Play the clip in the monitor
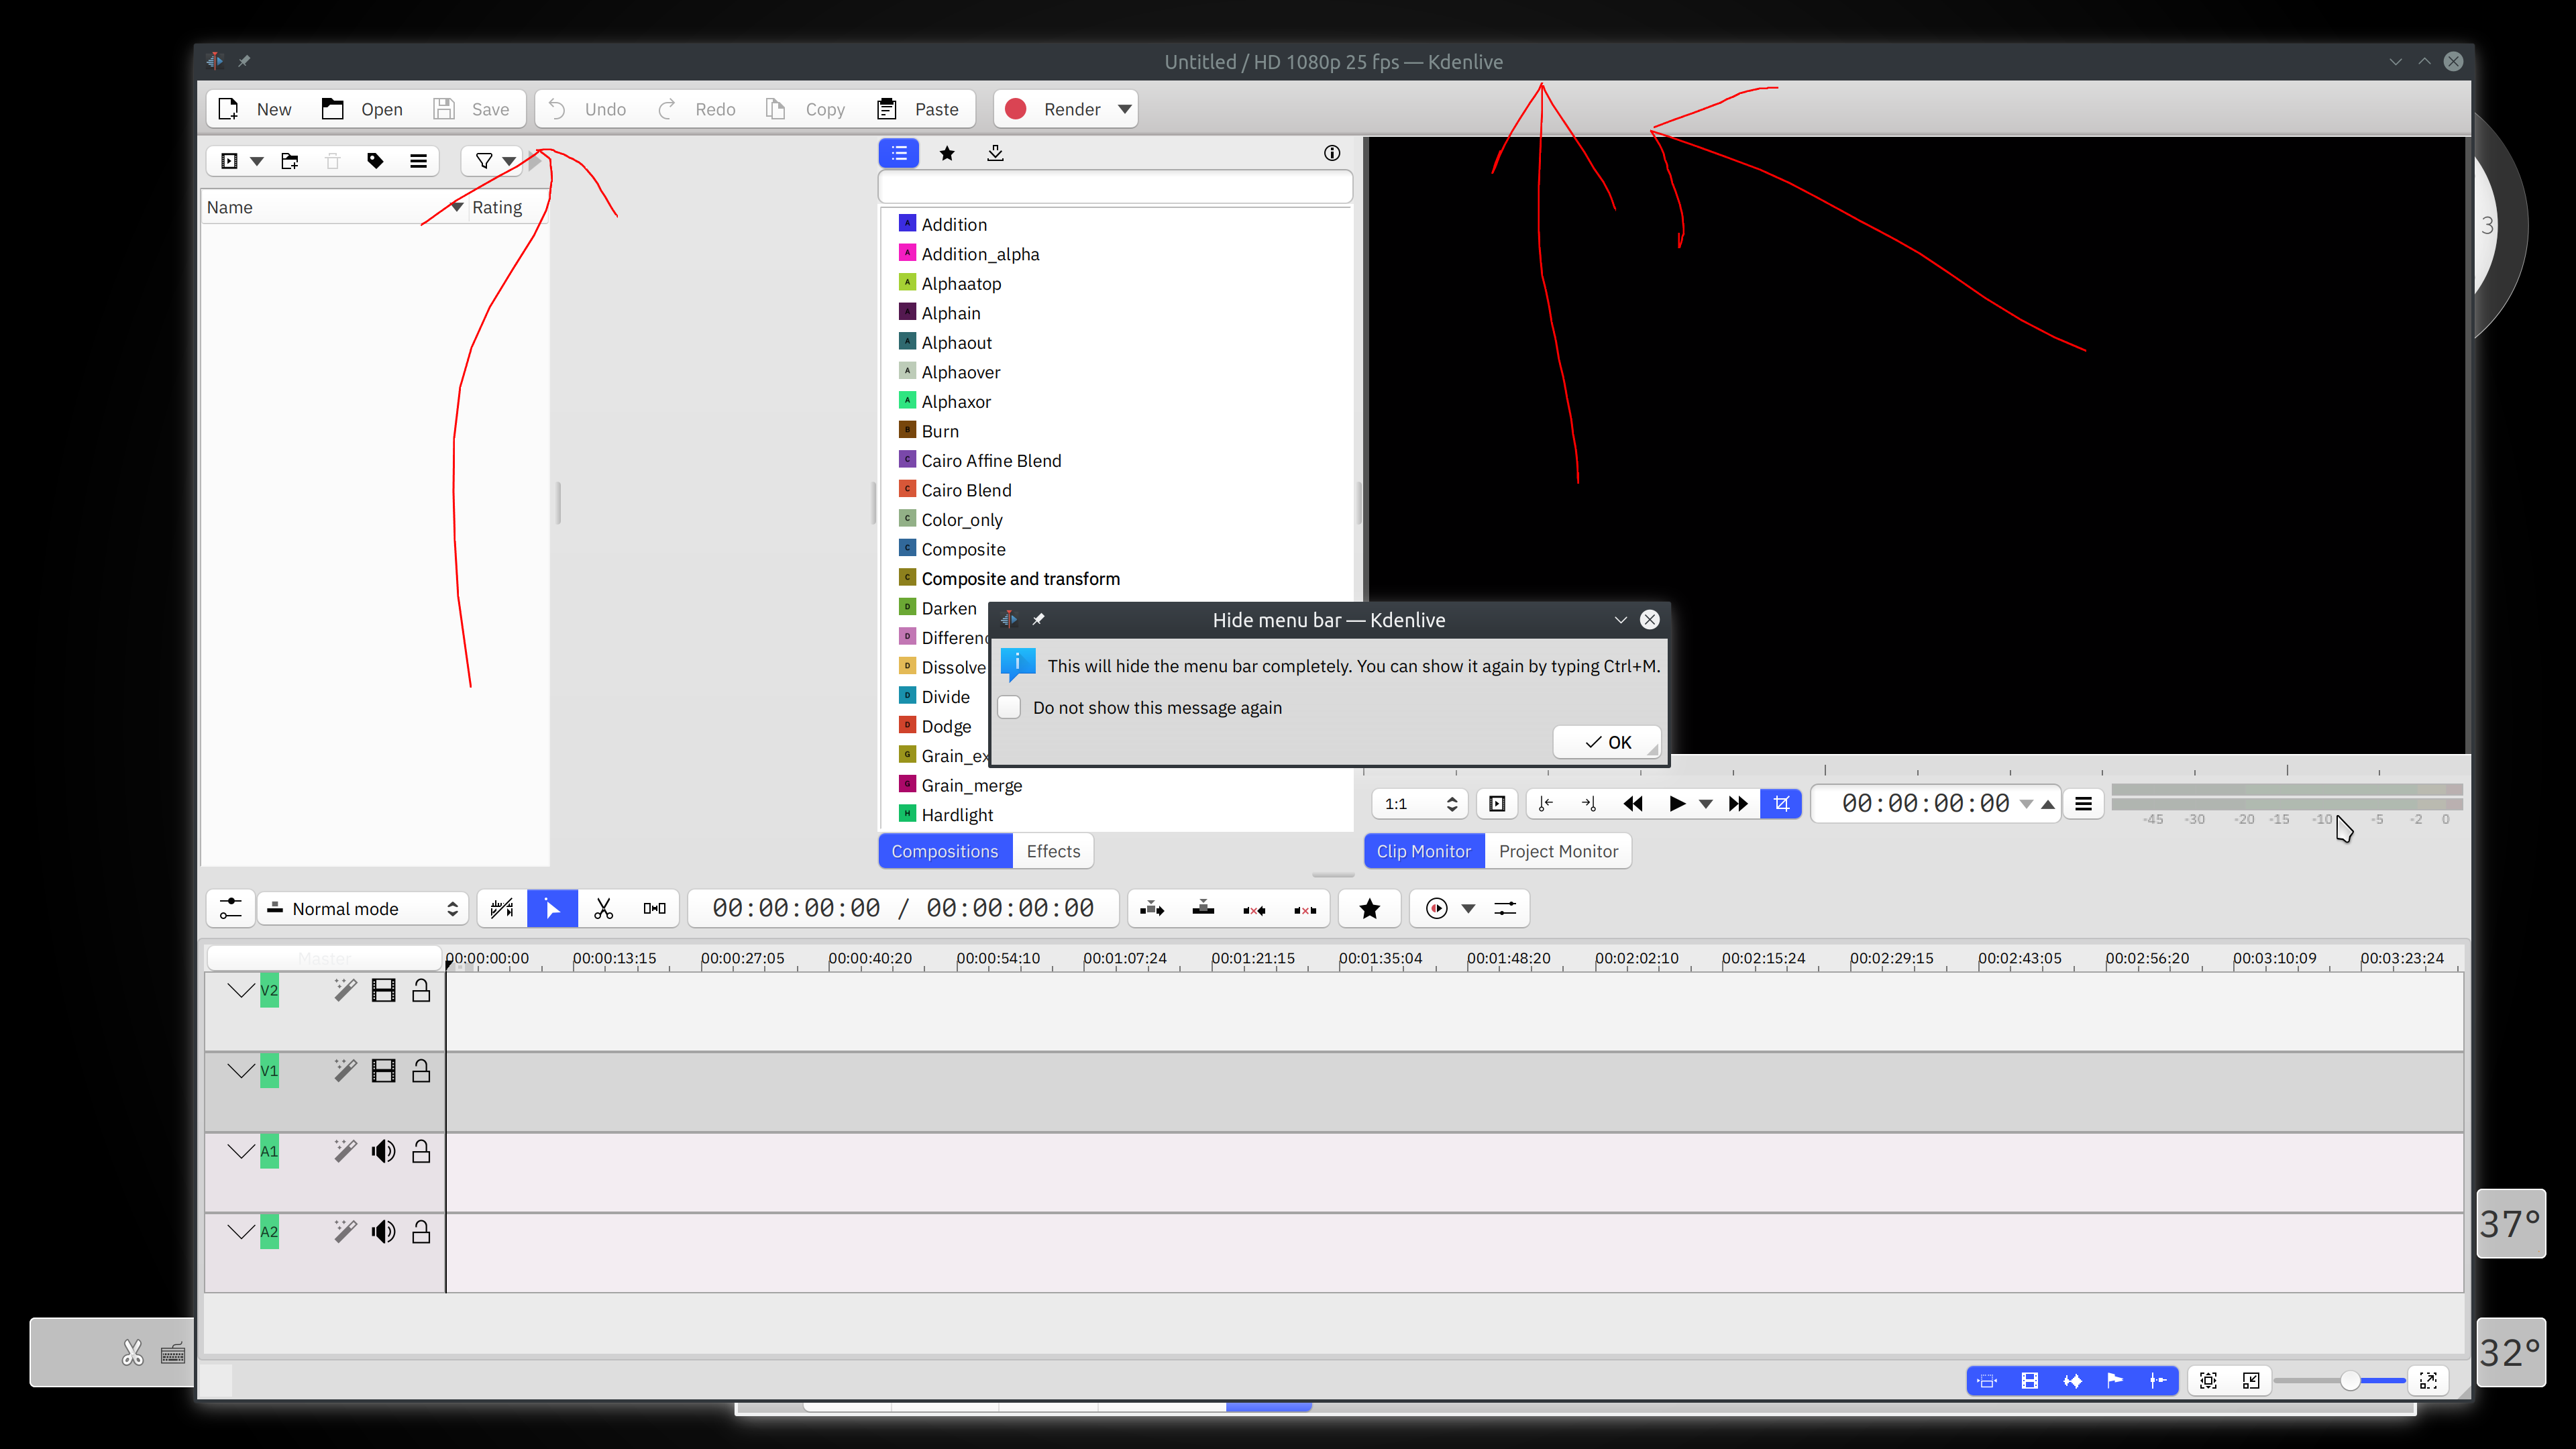Image resolution: width=2576 pixels, height=1449 pixels. click(x=1677, y=804)
